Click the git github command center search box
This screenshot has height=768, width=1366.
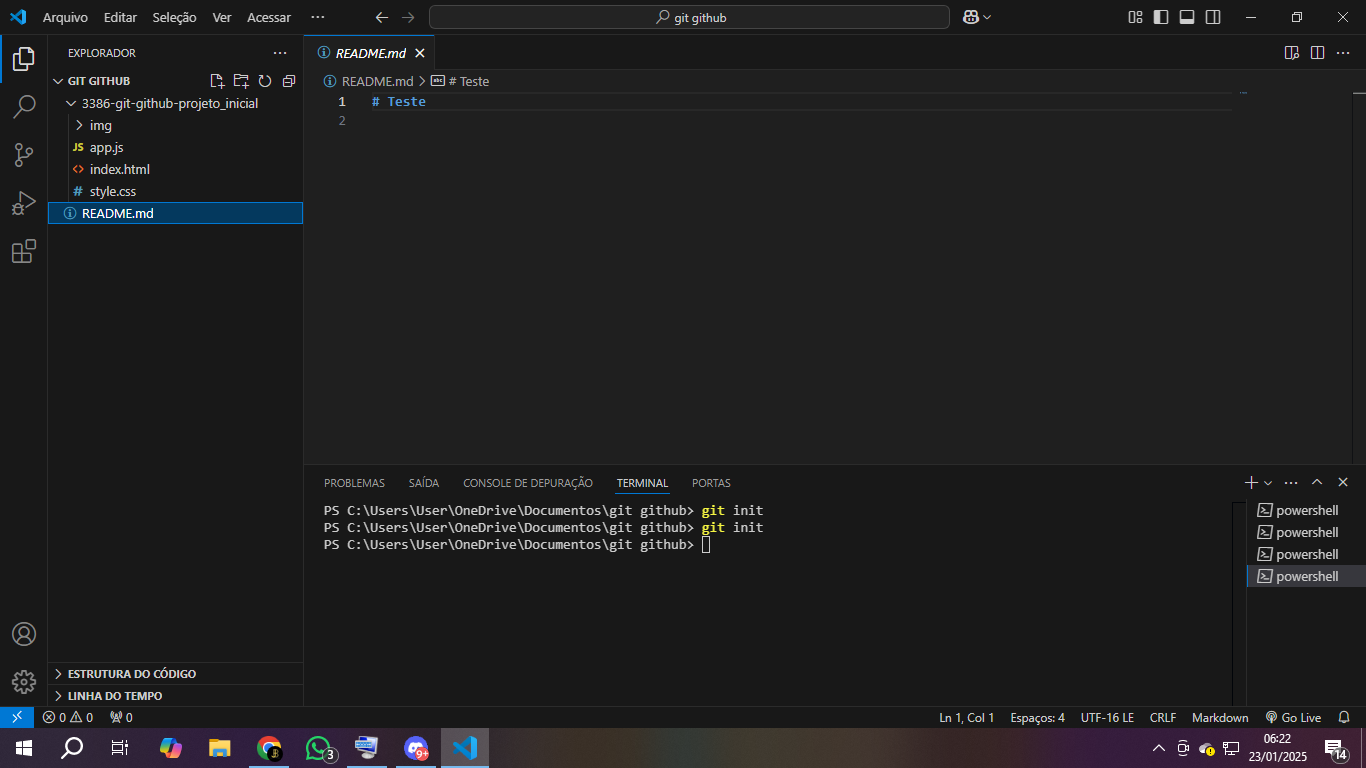click(689, 17)
